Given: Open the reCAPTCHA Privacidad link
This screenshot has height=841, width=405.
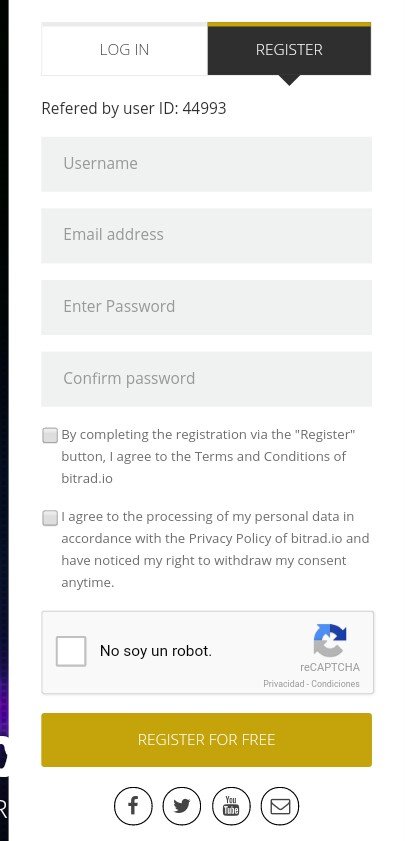Looking at the screenshot, I should point(283,684).
